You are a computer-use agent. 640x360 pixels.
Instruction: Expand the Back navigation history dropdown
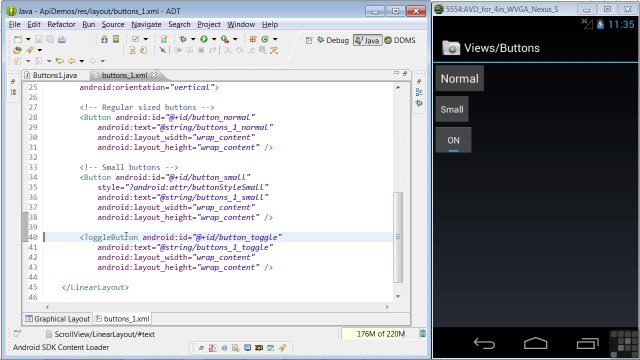[x=82, y=61]
